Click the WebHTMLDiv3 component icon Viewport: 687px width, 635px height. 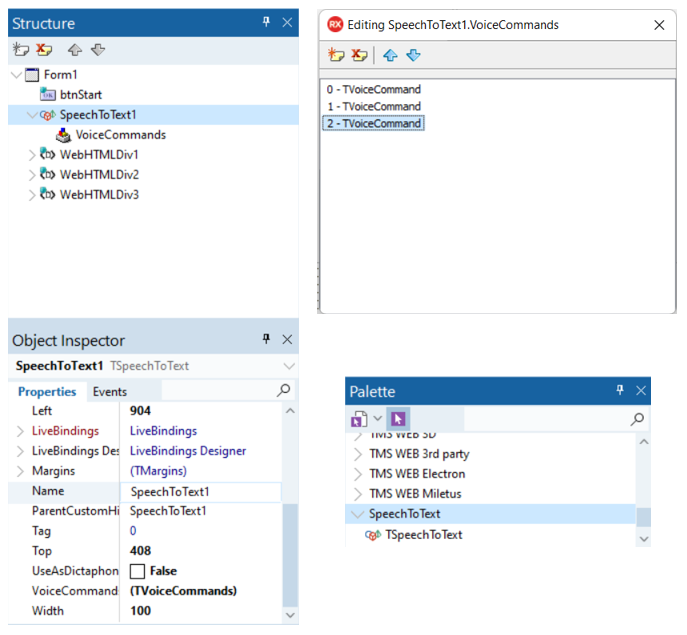pos(48,194)
